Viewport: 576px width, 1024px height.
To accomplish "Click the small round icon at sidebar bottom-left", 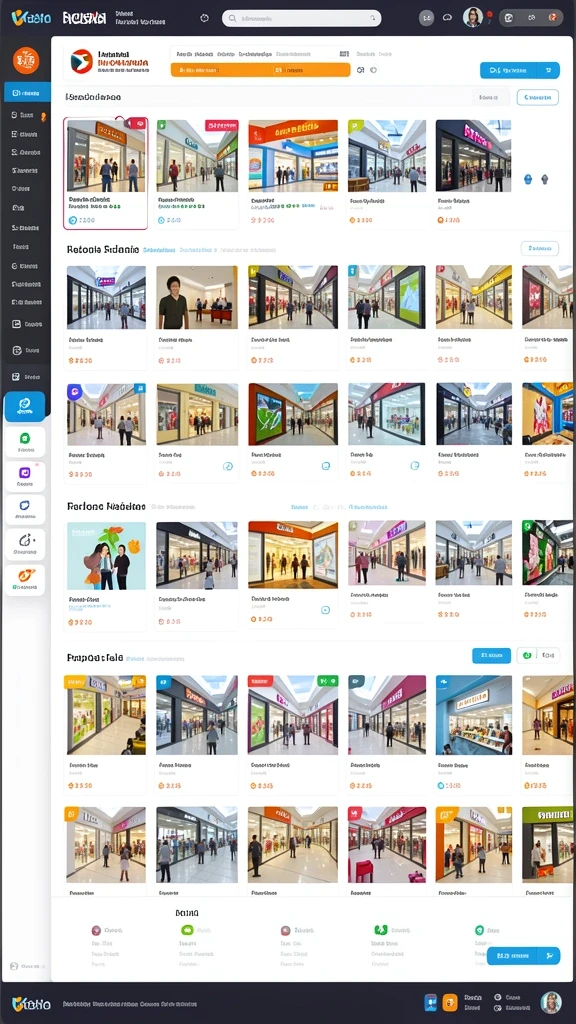I will coord(14,966).
